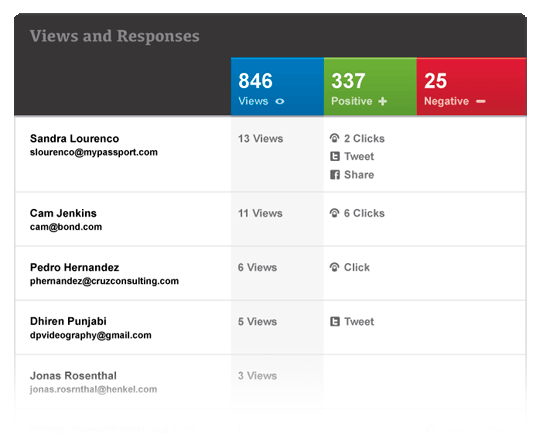Open Pedro Hernandez's name
The image size is (540, 438).
pyautogui.click(x=74, y=267)
